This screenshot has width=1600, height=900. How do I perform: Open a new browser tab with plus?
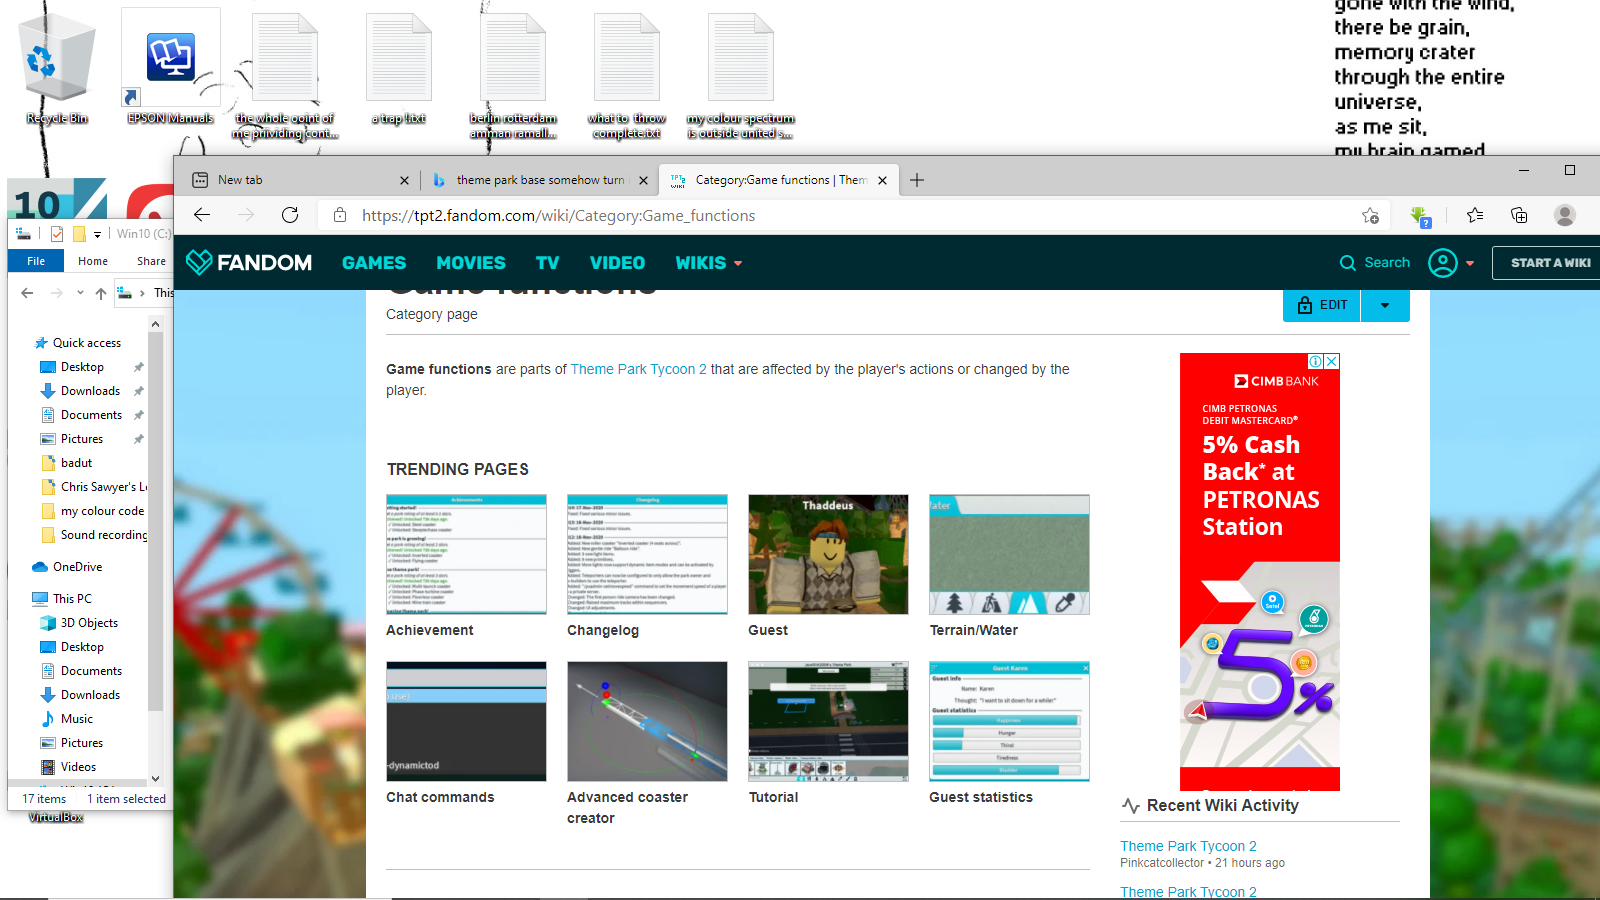(917, 180)
